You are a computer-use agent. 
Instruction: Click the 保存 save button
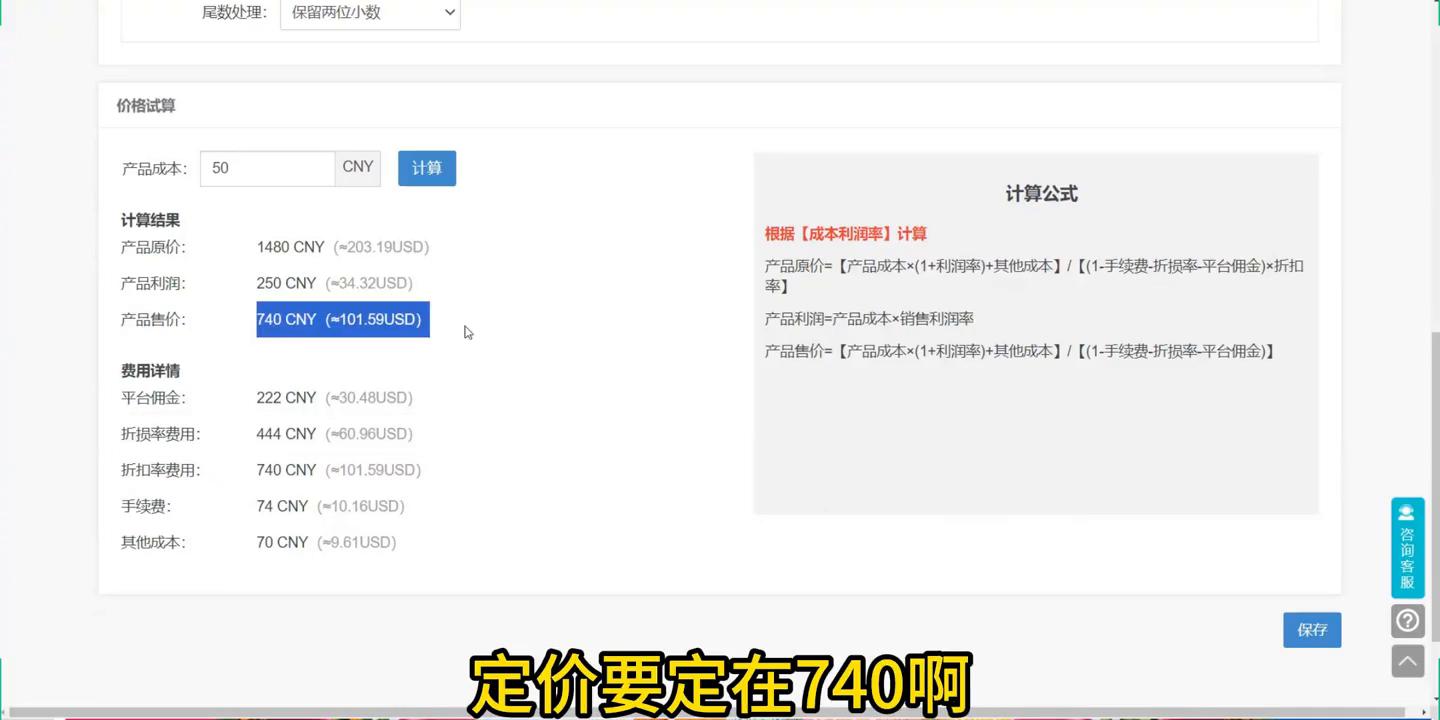coord(1312,629)
